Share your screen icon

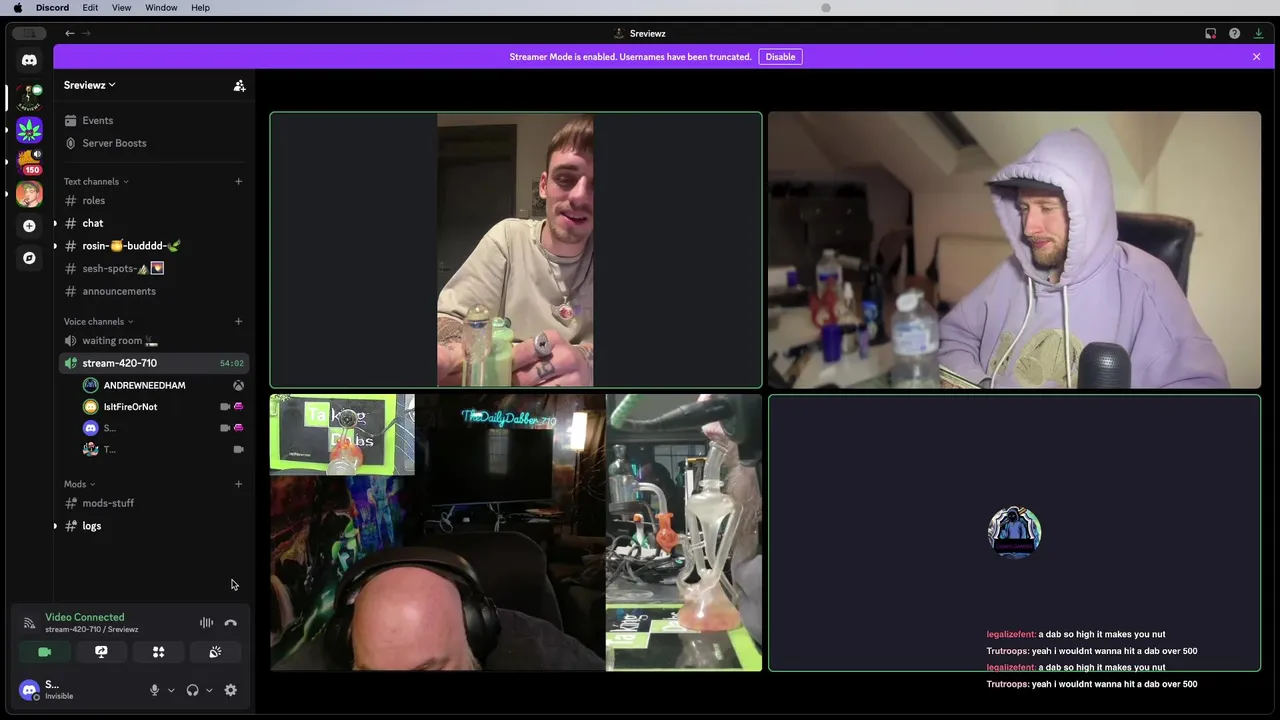tap(101, 652)
